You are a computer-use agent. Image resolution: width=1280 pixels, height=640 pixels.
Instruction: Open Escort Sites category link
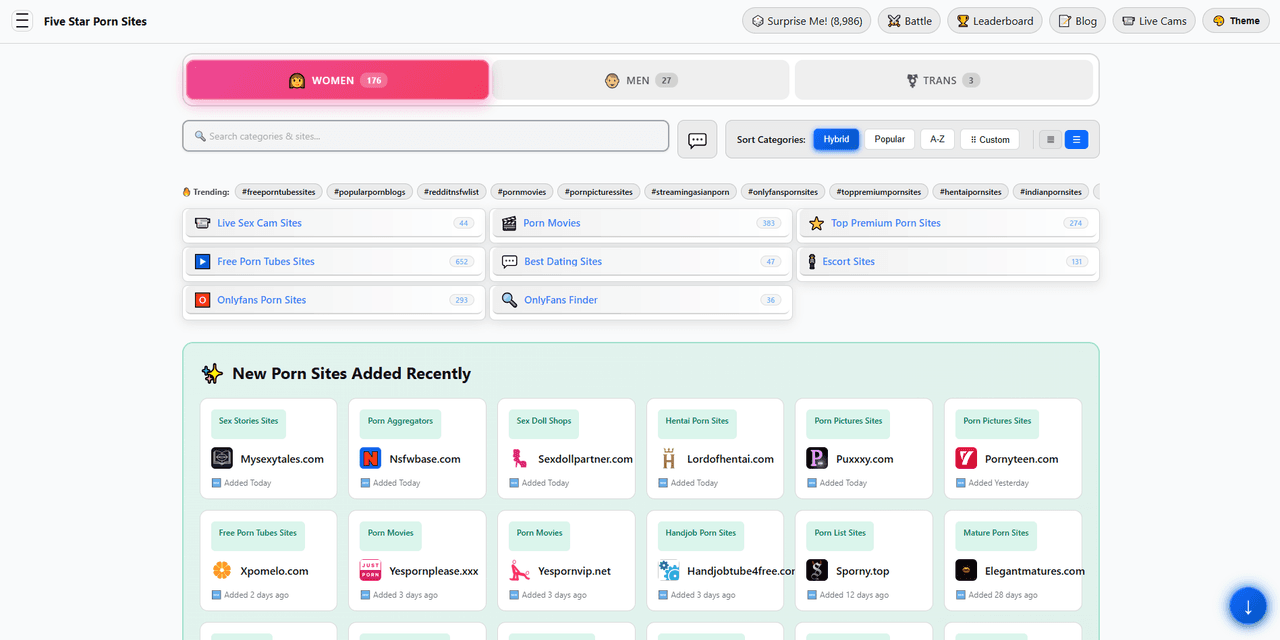[x=848, y=261]
